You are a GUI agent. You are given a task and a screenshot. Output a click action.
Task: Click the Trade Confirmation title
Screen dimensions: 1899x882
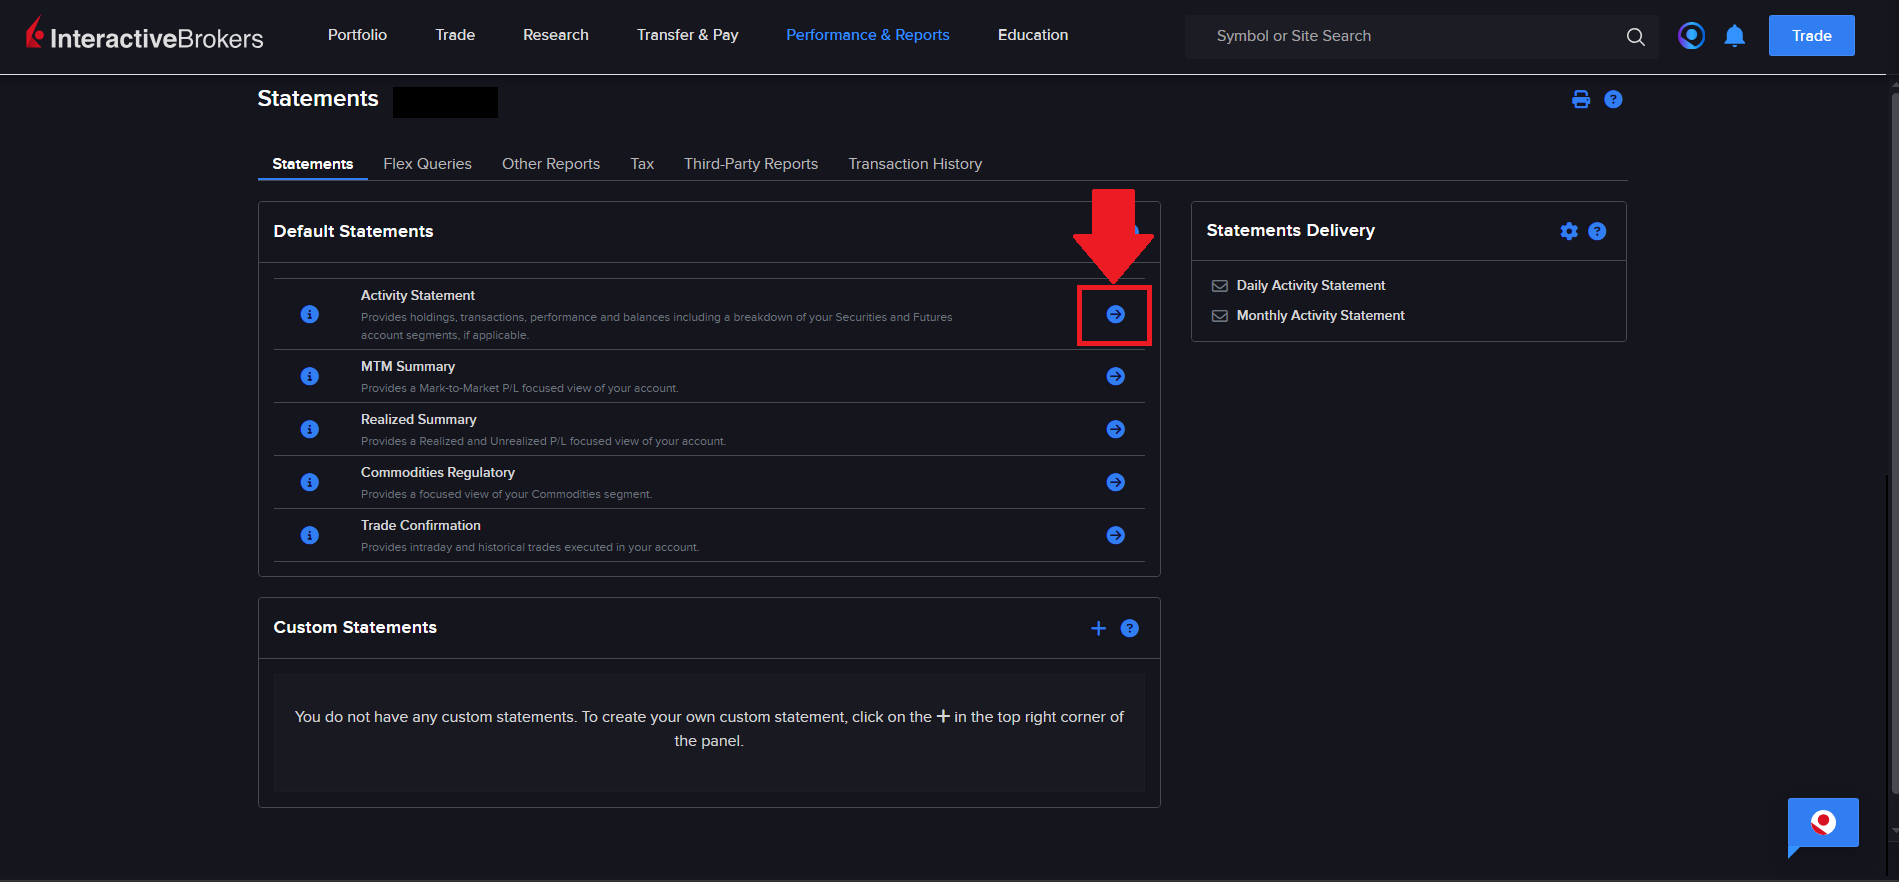coord(421,525)
